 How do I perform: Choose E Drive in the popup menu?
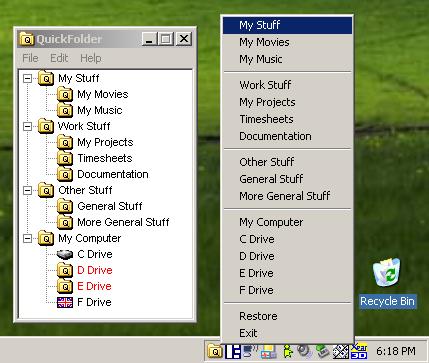click(287, 273)
